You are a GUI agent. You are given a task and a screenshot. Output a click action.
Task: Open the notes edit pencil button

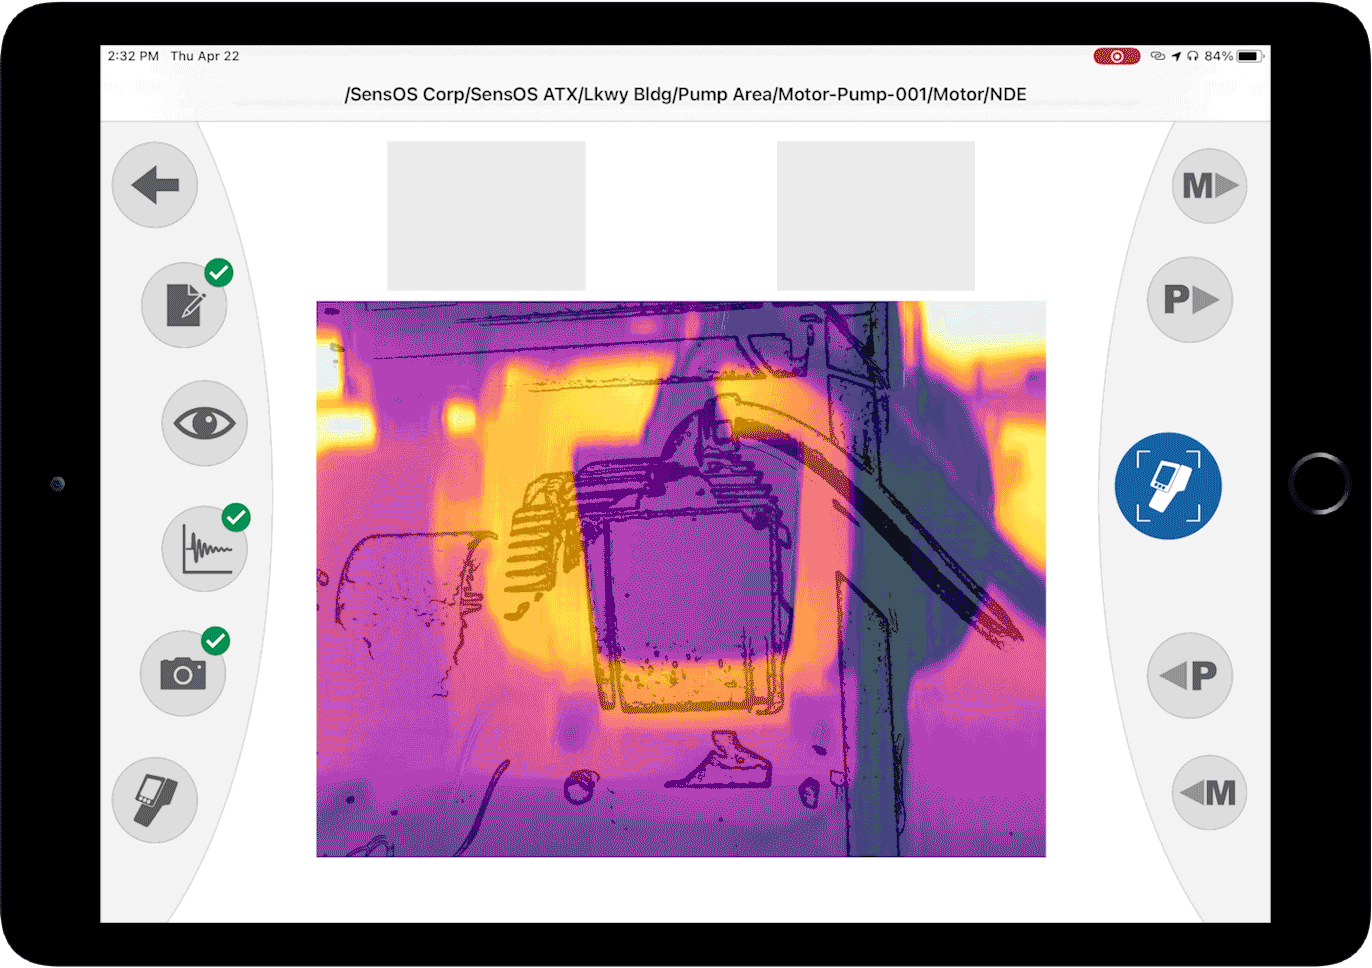click(184, 305)
